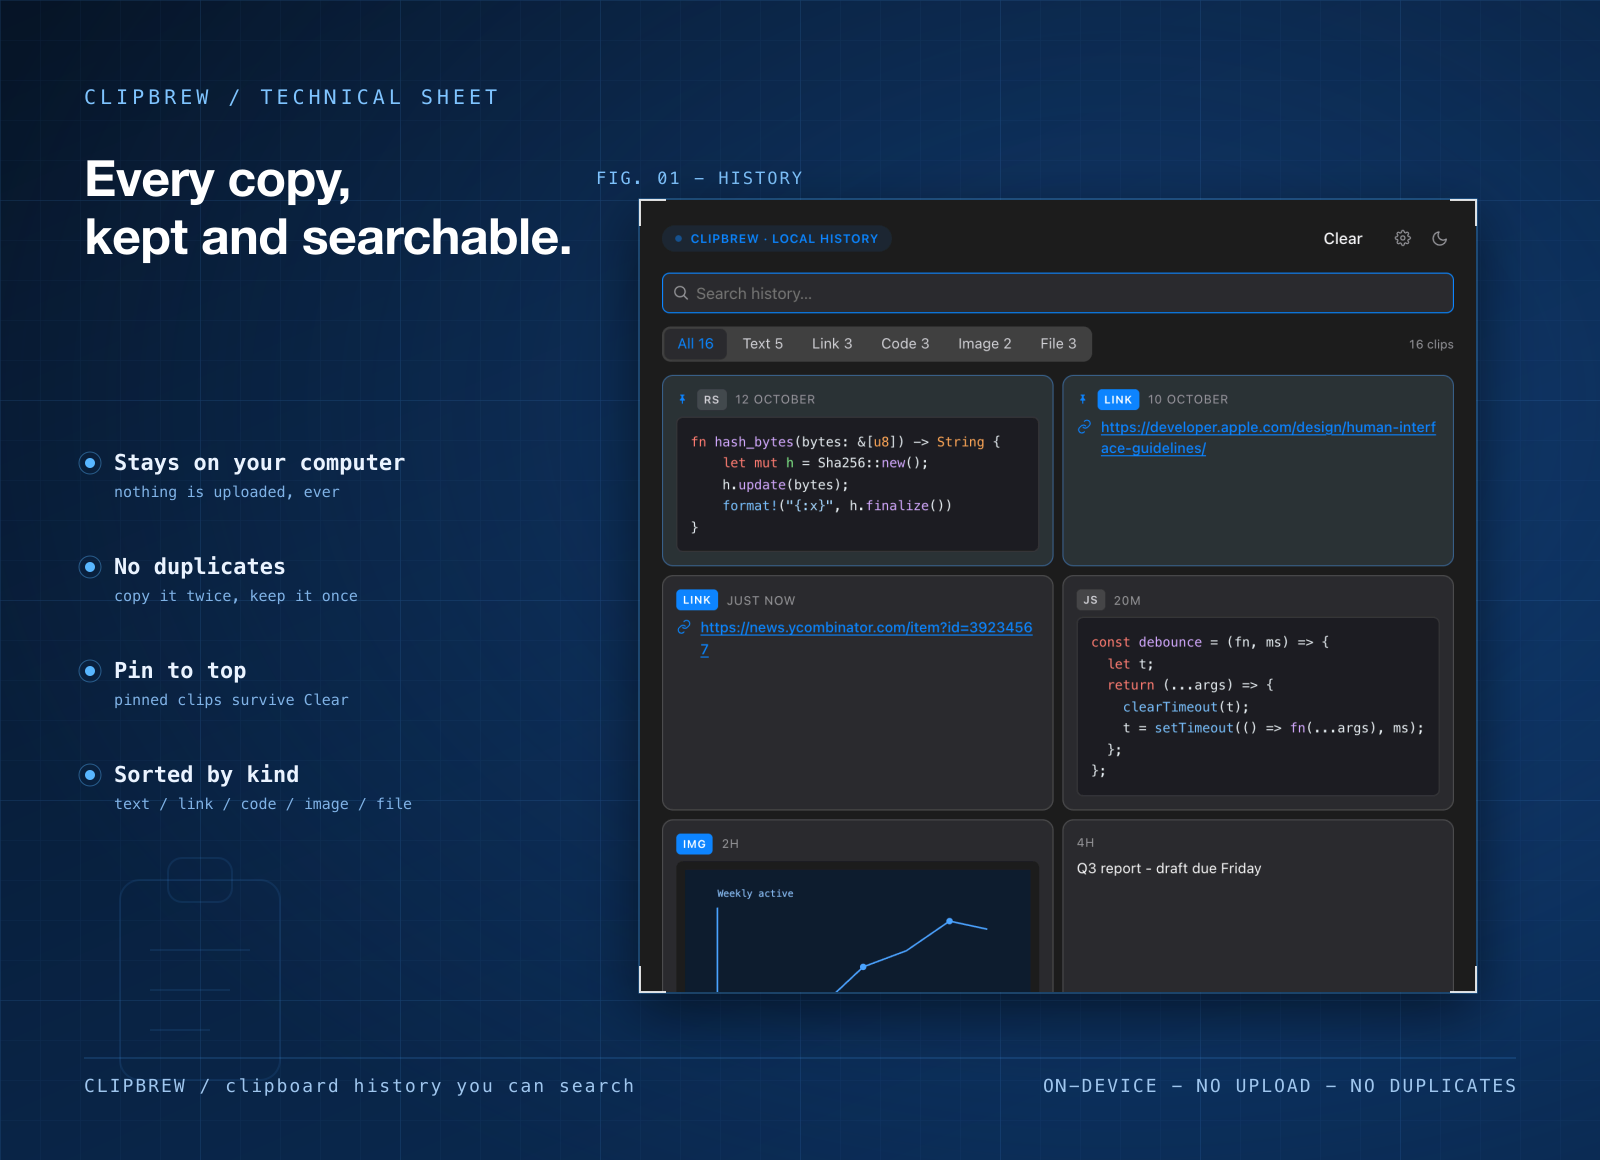Click the No duplicates heading
Image resolution: width=1600 pixels, height=1160 pixels.
coord(200,567)
